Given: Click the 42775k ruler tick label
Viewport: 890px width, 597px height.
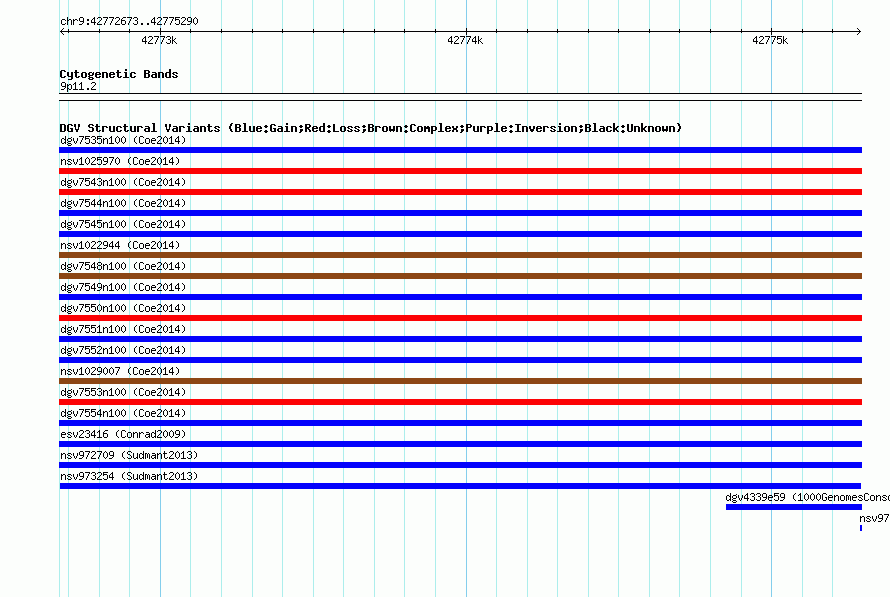Looking at the screenshot, I should (x=770, y=40).
